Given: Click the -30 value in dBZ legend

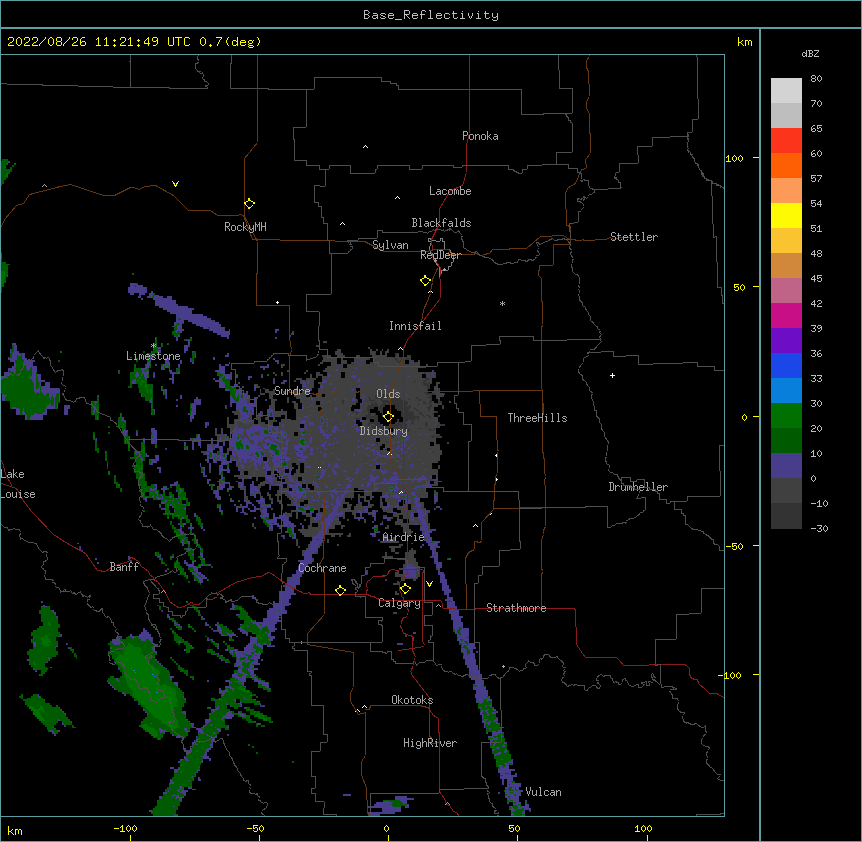Looking at the screenshot, I should (819, 529).
